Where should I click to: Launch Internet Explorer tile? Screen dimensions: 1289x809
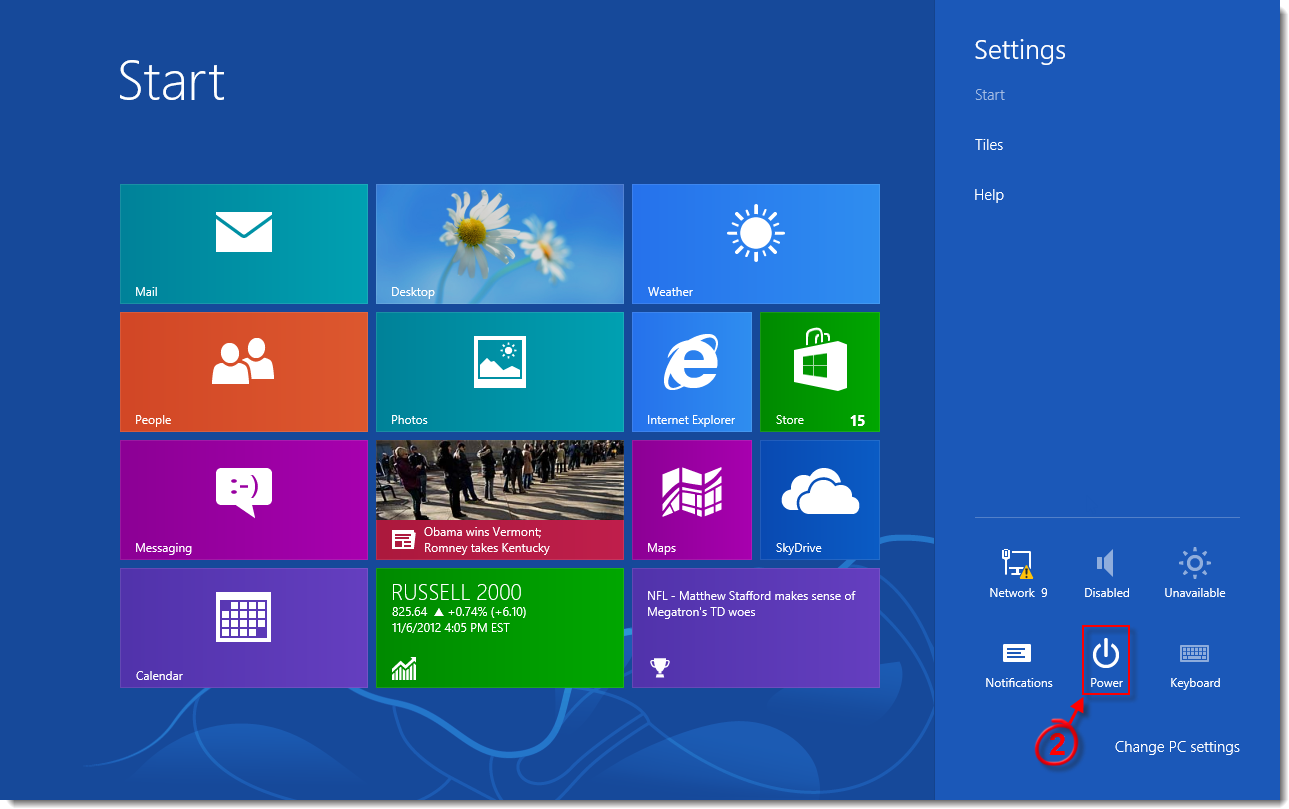(692, 372)
